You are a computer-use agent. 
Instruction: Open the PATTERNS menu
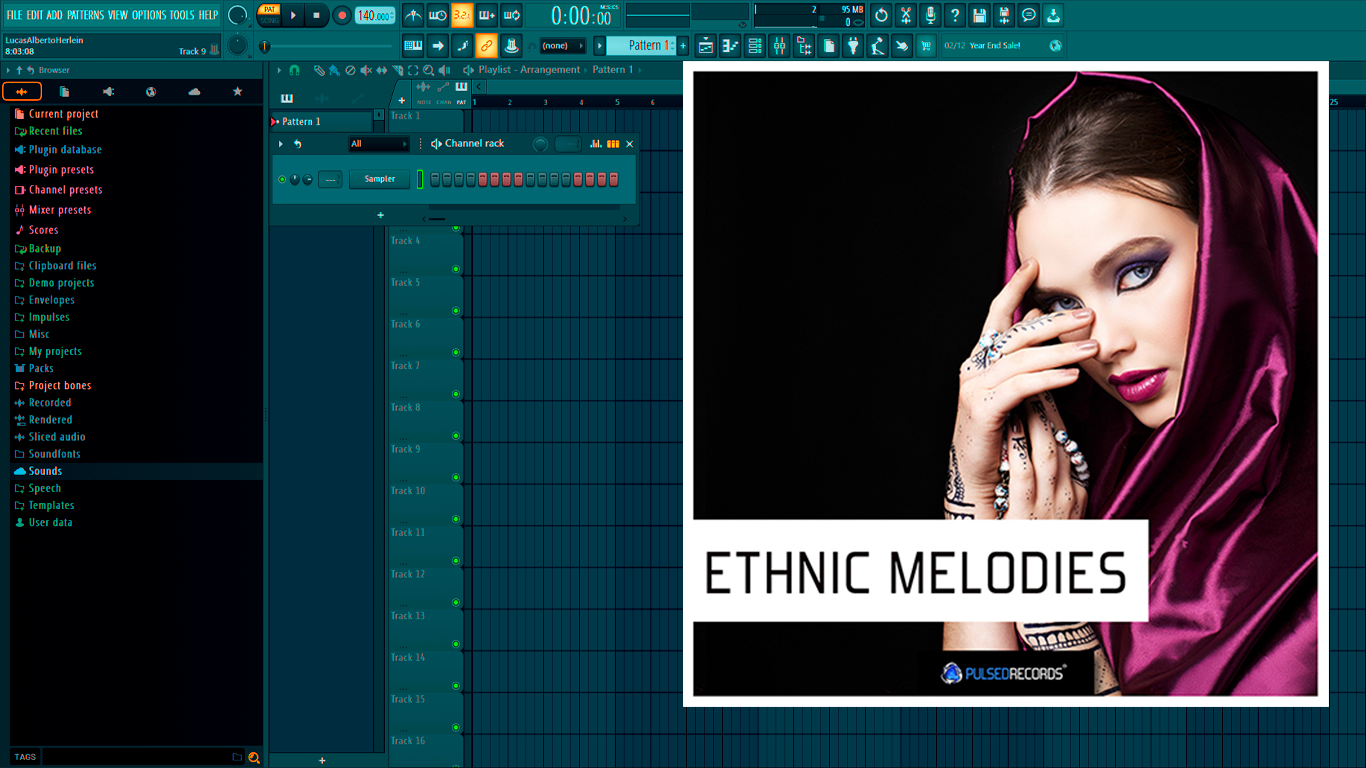point(85,15)
